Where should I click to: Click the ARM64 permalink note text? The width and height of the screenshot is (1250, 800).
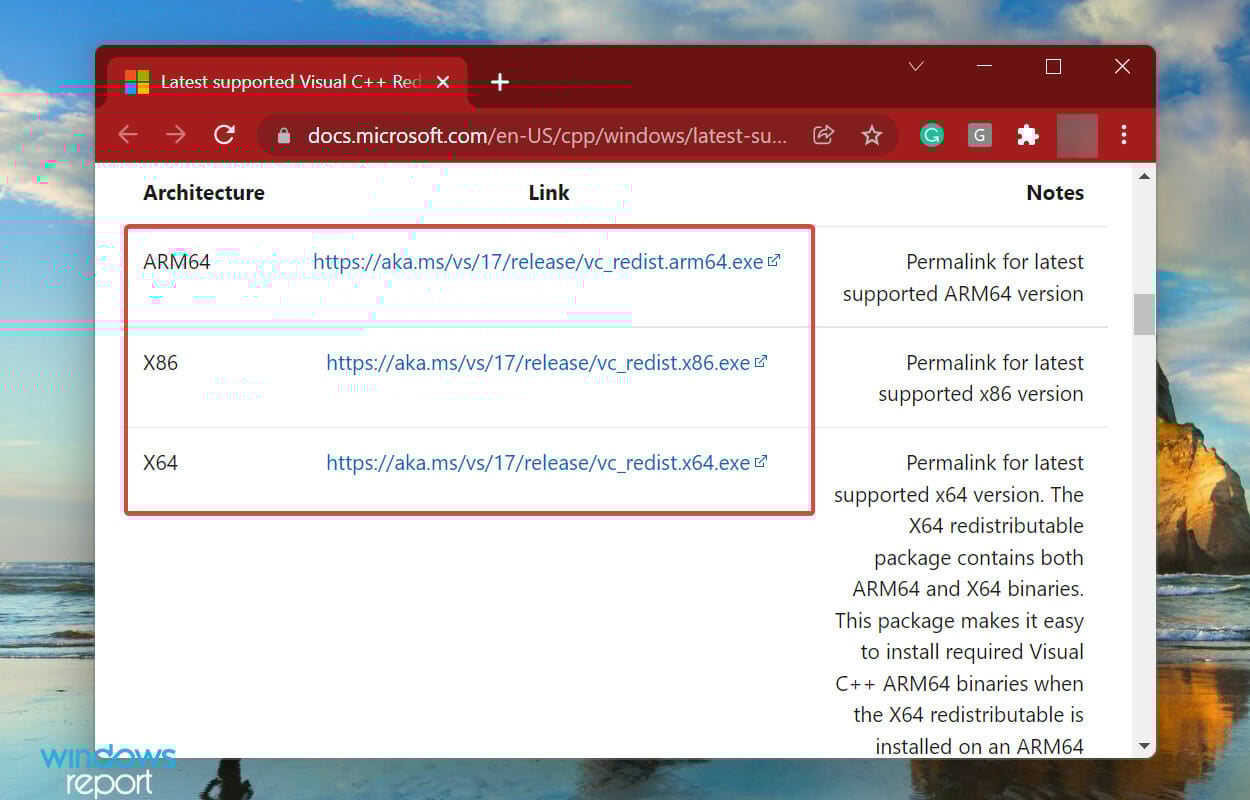click(x=963, y=278)
